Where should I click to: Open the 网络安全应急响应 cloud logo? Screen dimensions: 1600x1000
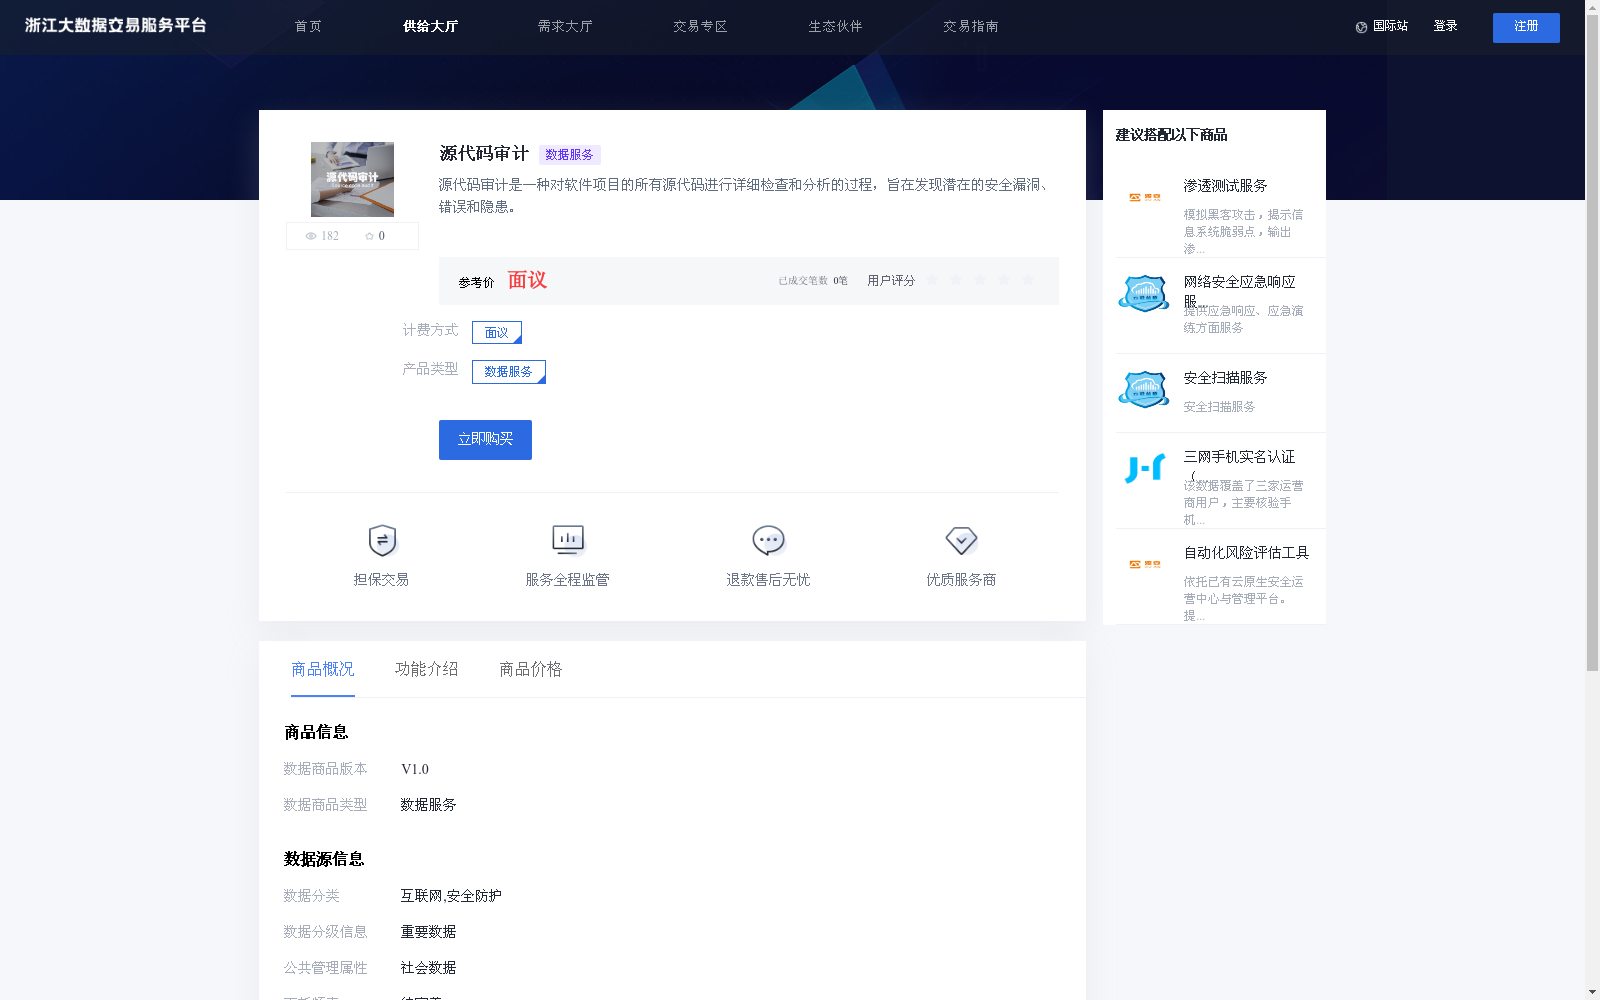(x=1144, y=294)
